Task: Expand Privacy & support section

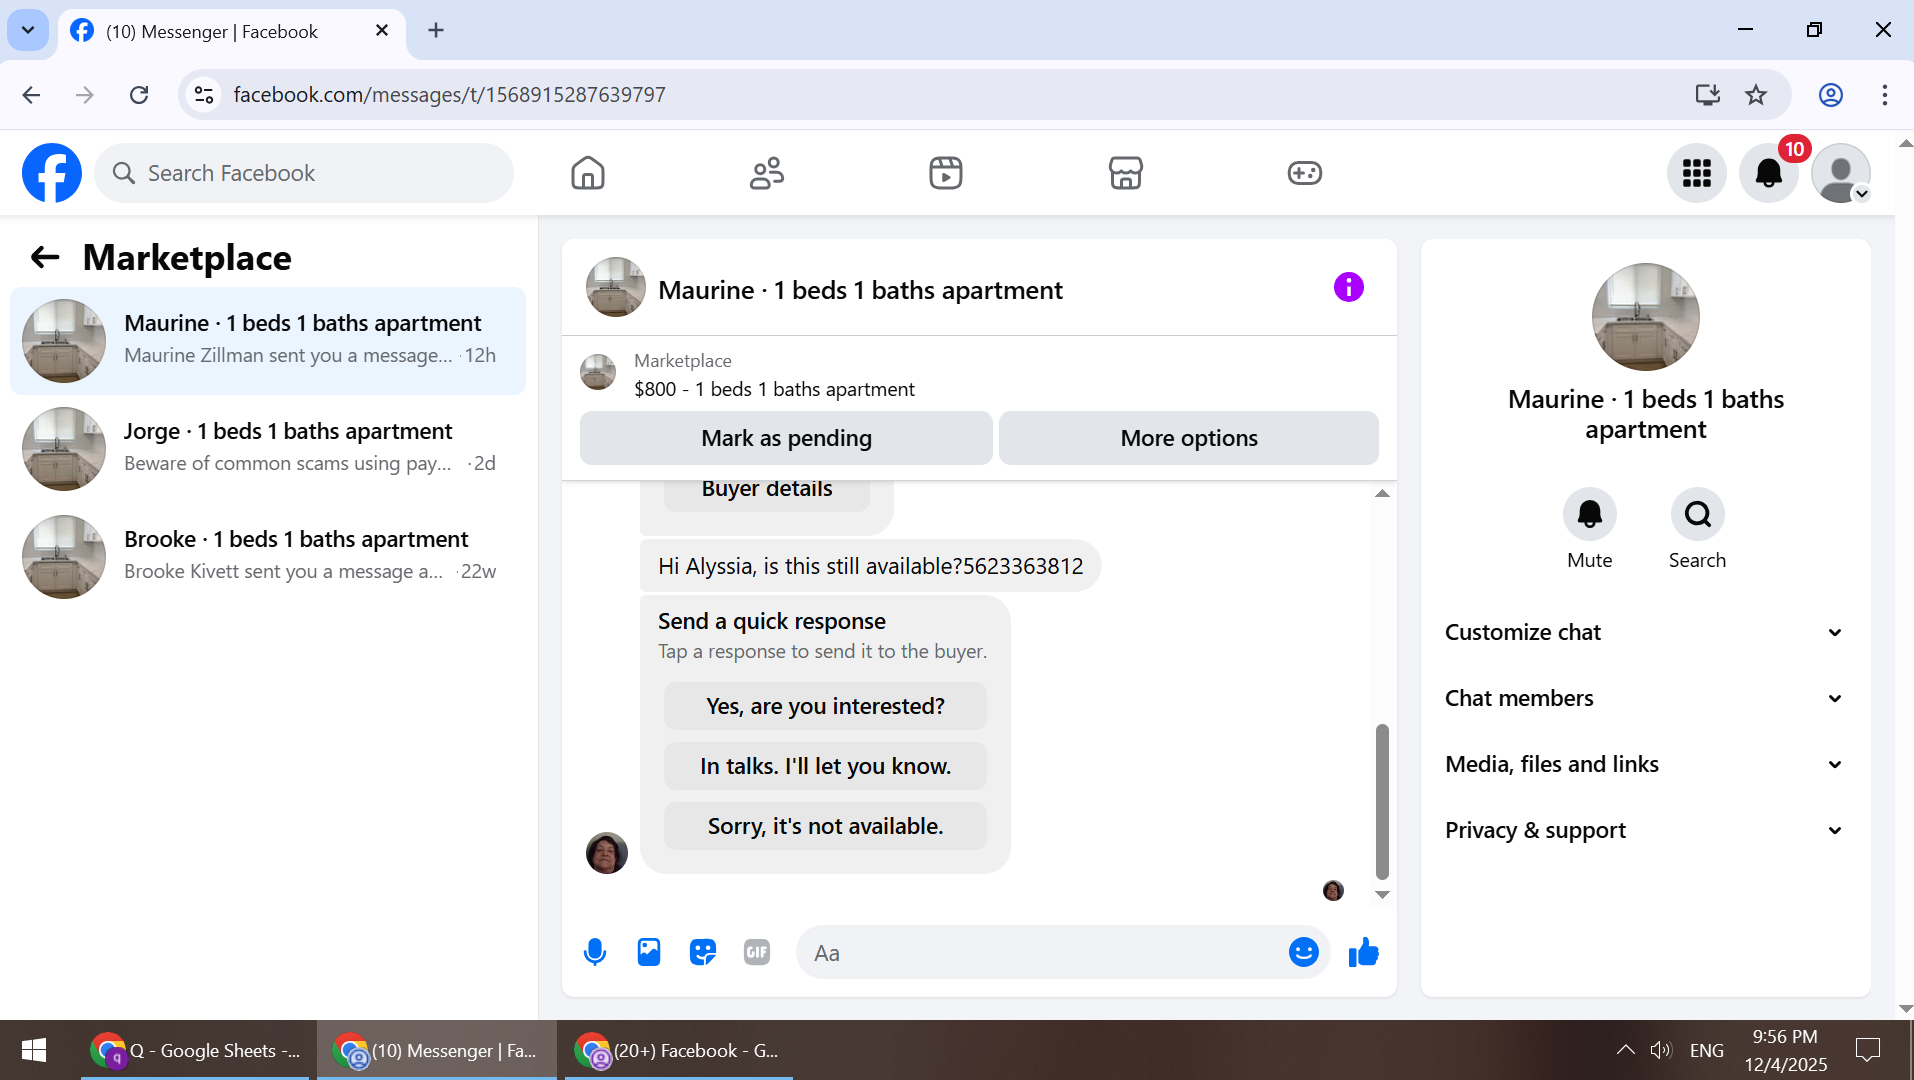Action: (1645, 830)
